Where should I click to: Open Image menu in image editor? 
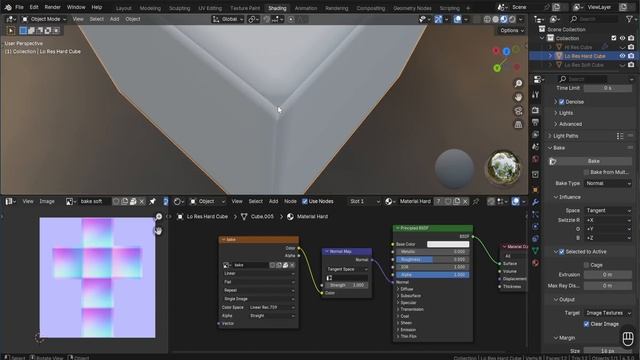(x=47, y=201)
